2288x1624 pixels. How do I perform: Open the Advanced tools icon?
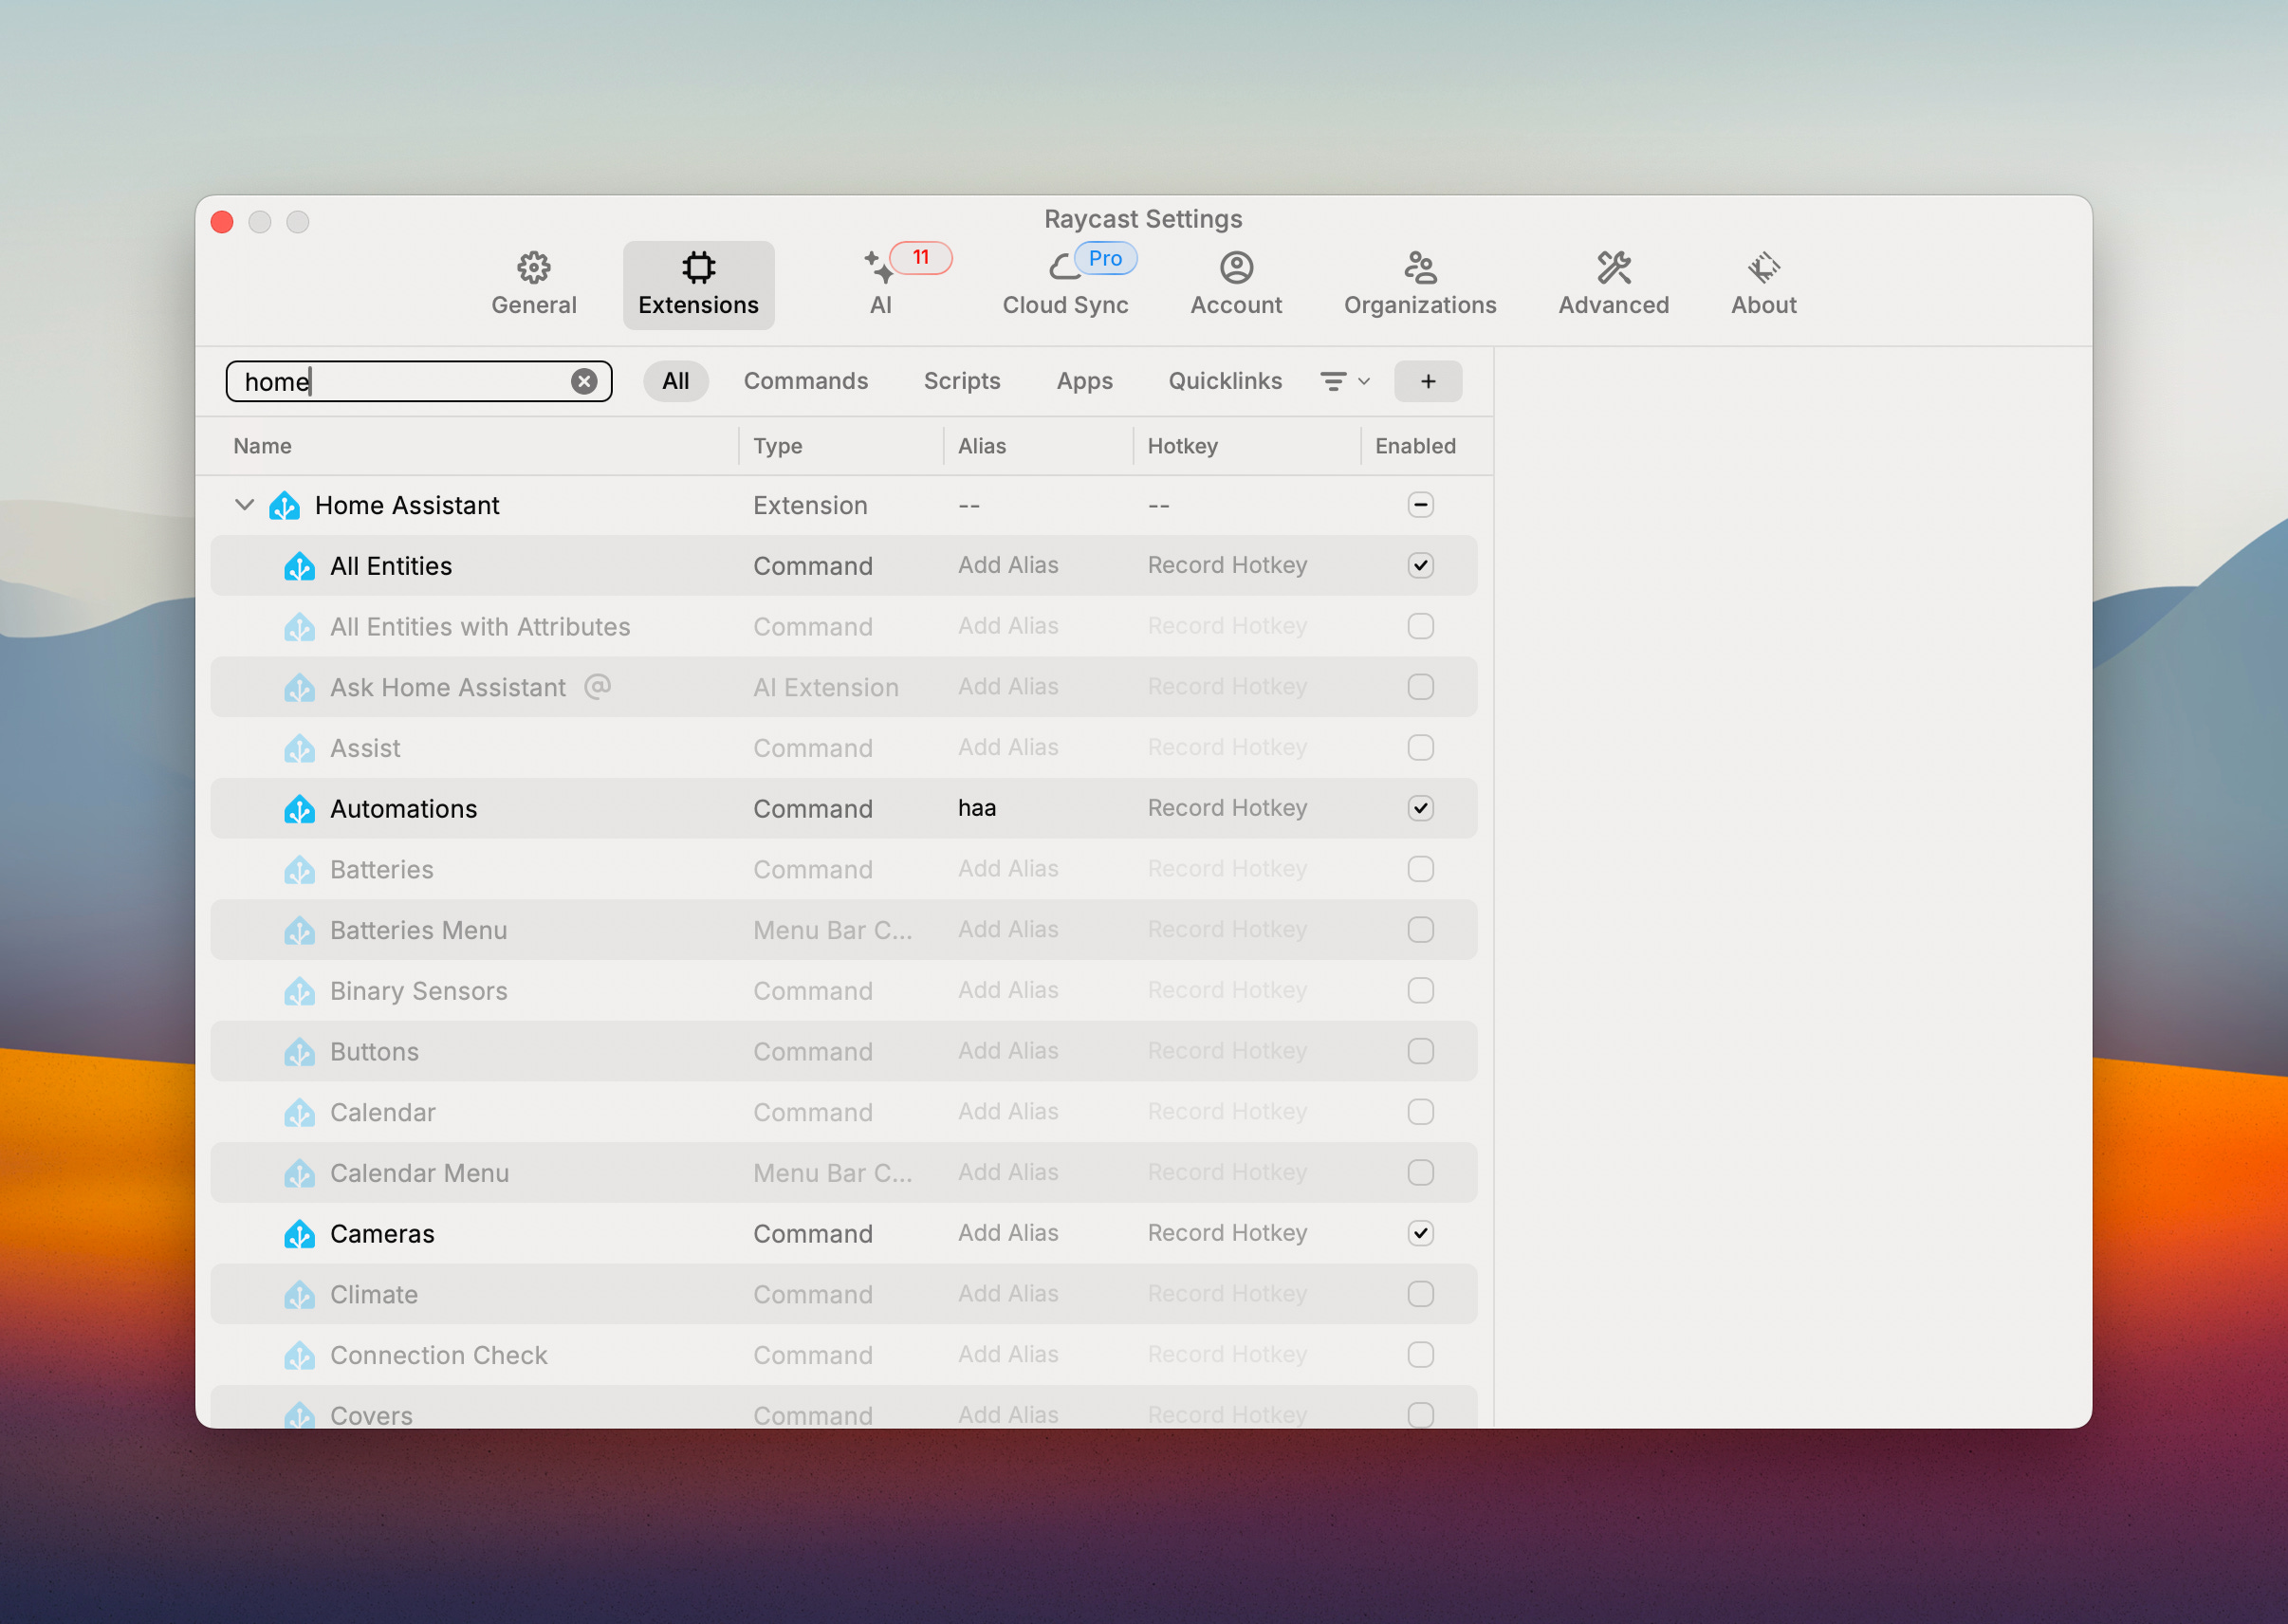(1613, 267)
